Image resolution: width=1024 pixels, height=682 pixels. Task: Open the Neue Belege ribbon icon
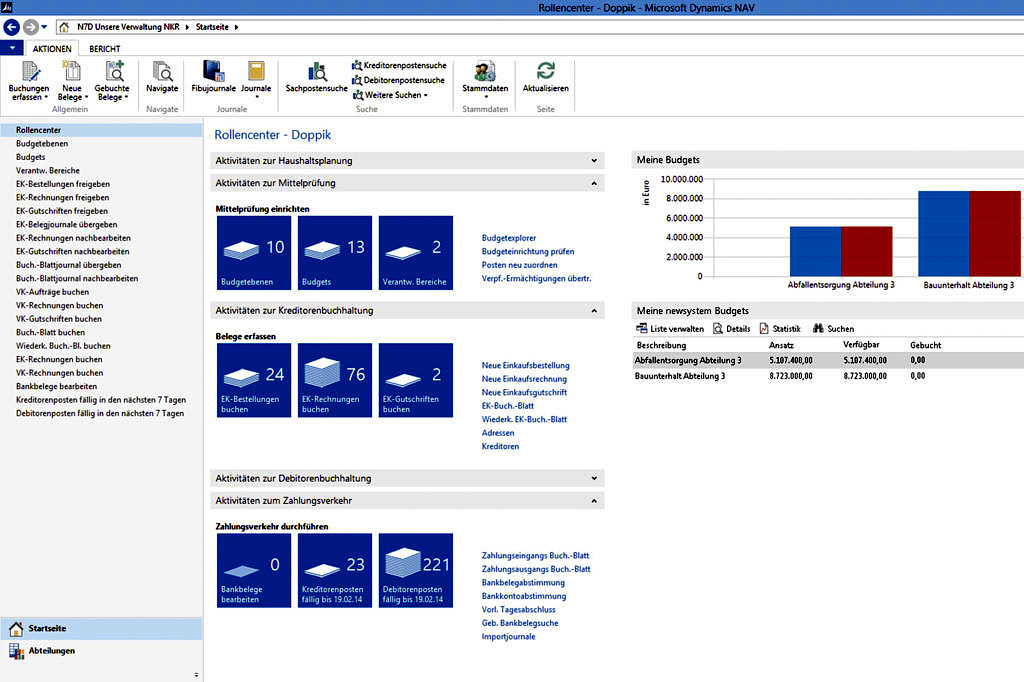point(71,73)
